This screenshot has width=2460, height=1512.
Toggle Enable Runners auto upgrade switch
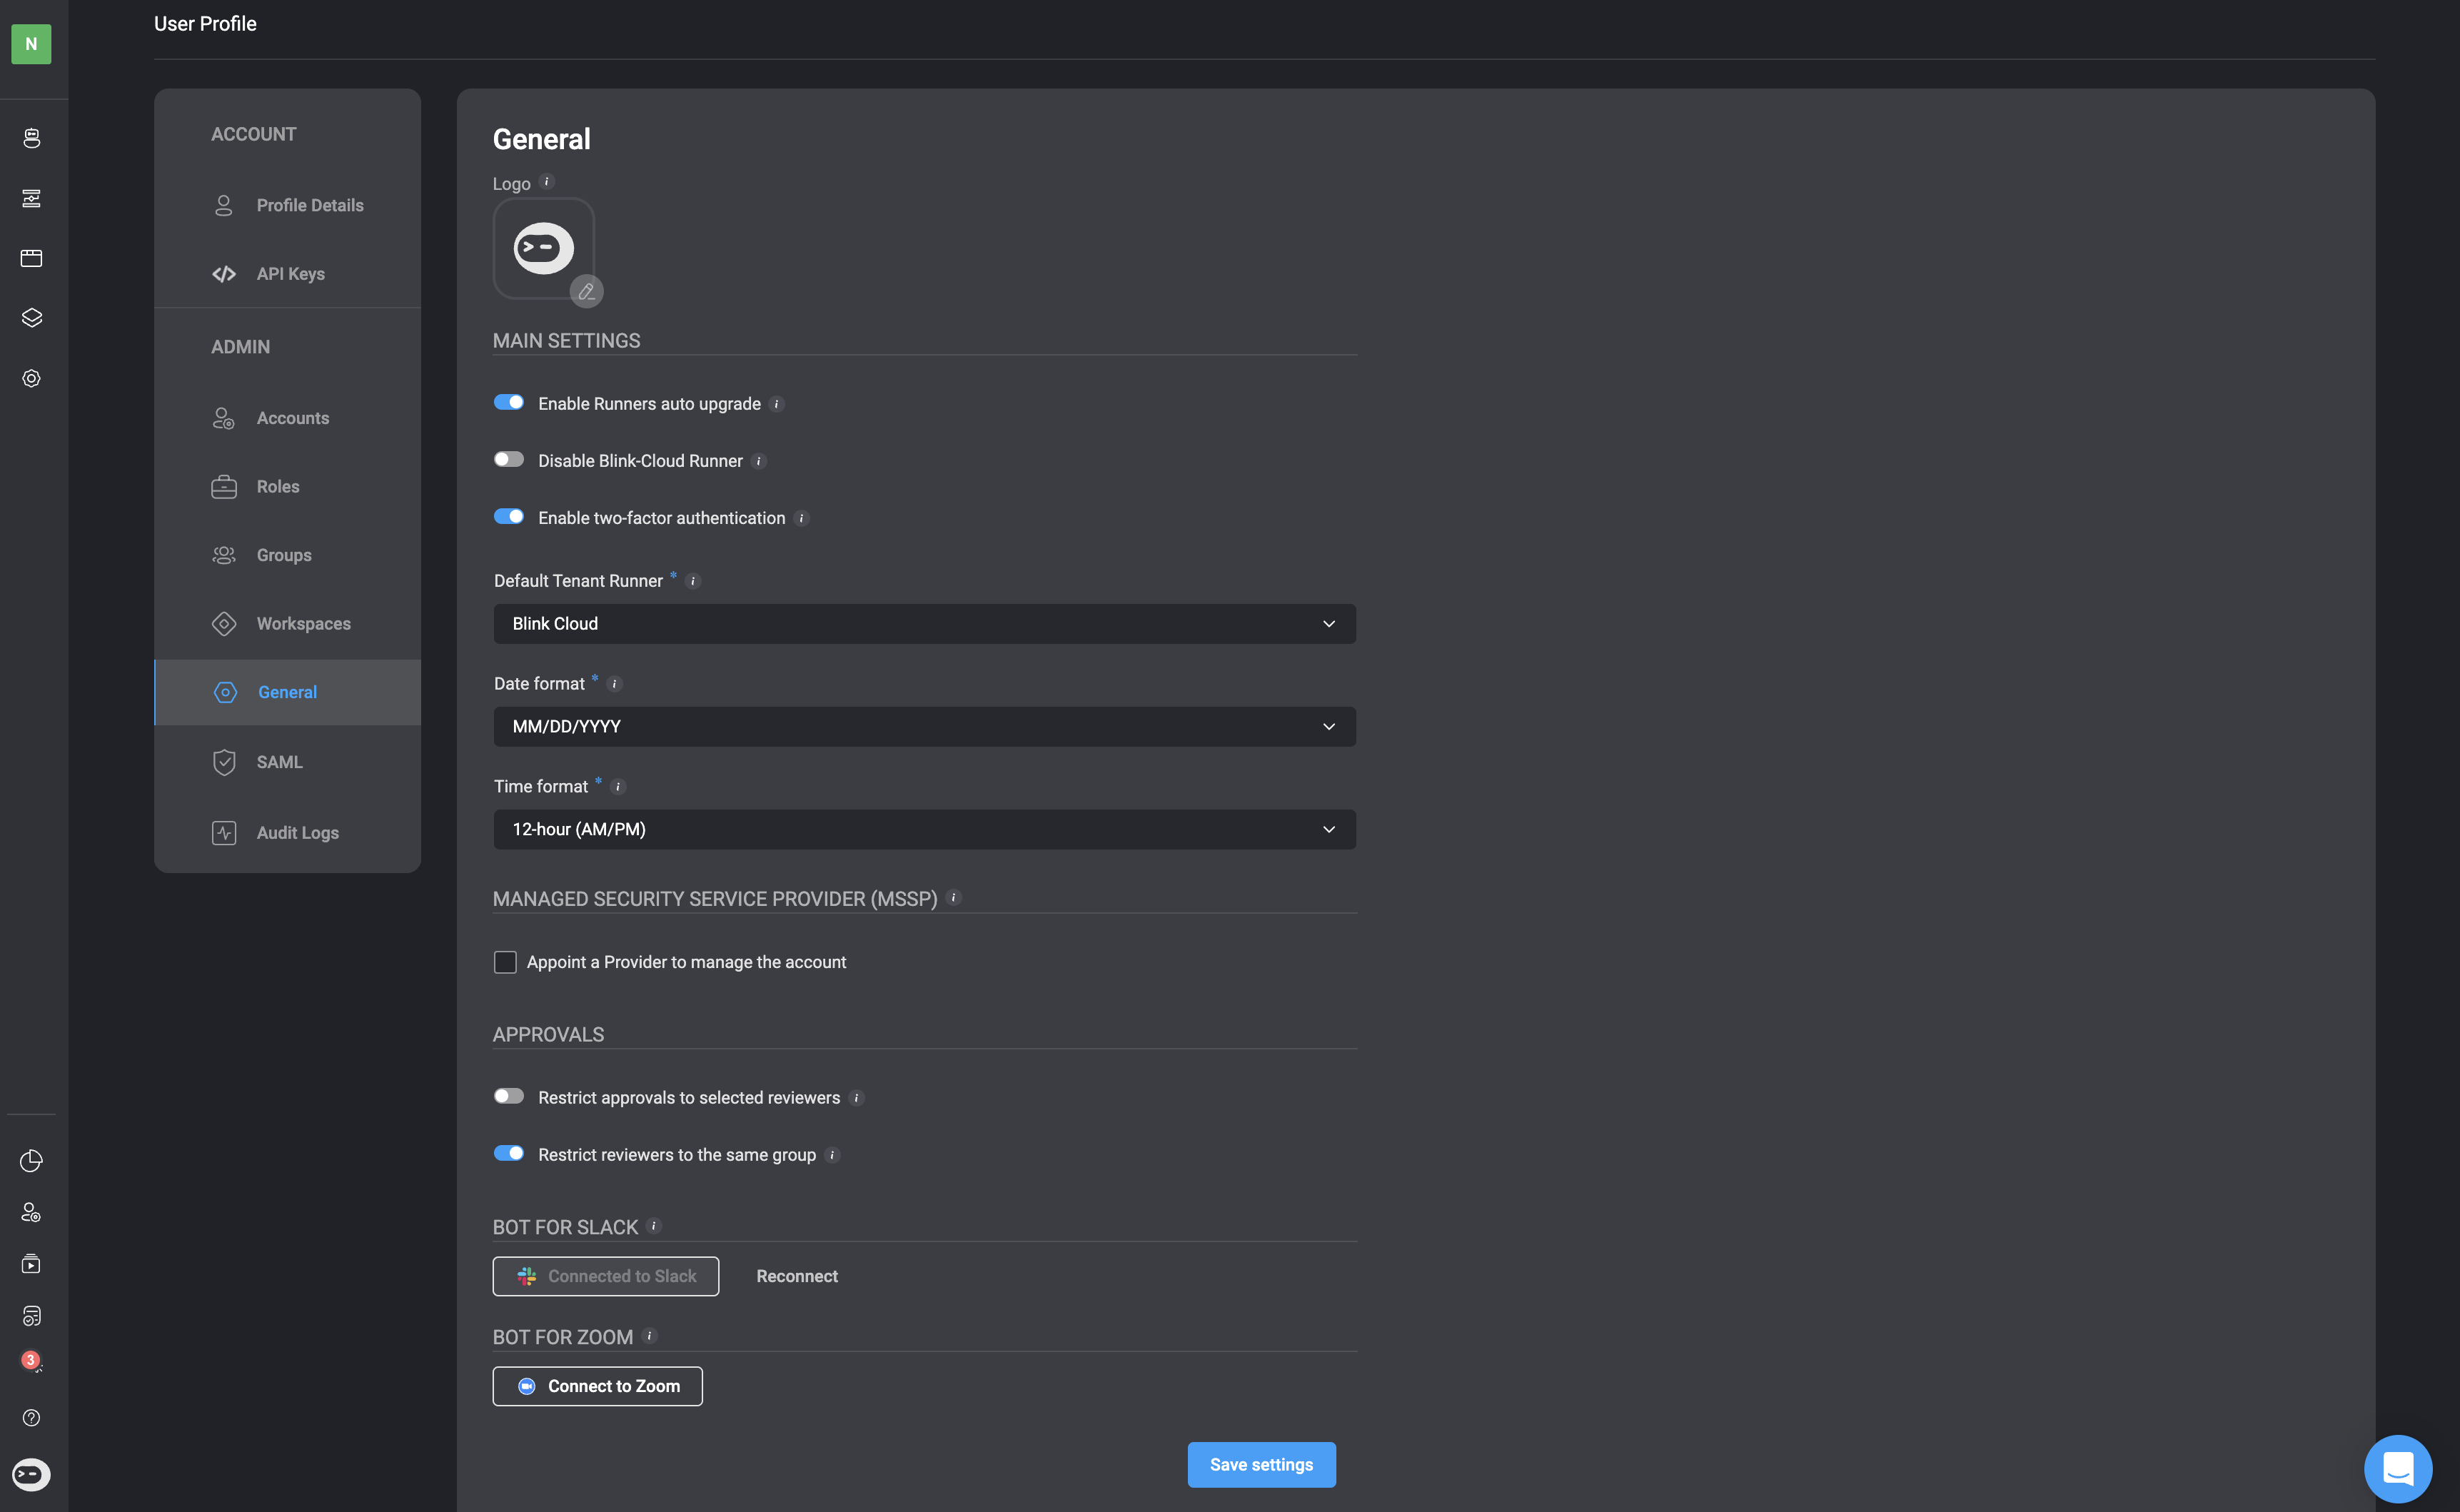coord(509,402)
